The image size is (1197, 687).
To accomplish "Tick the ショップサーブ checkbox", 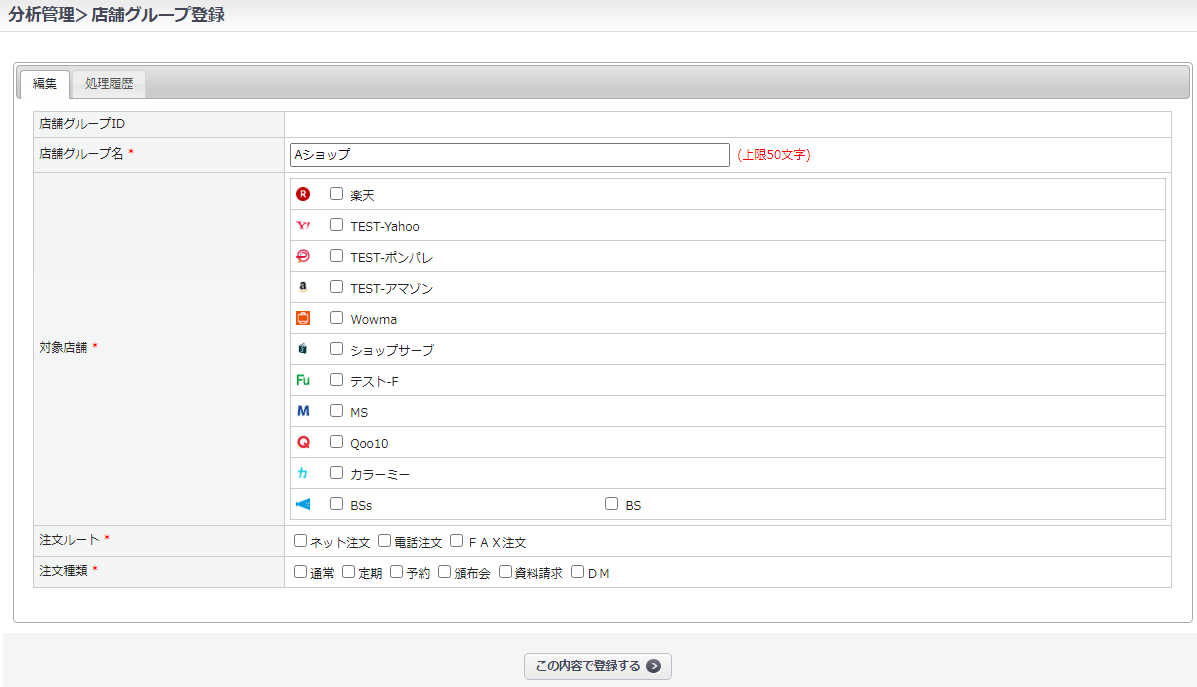I will pyautogui.click(x=337, y=349).
